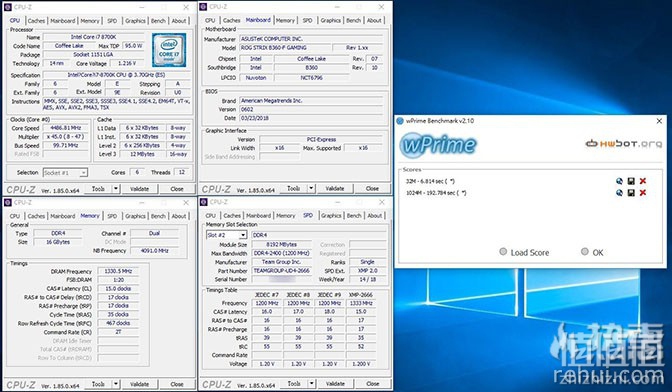
Task: Click the CPU name field Intel Core i7 8700K
Action: click(94, 37)
